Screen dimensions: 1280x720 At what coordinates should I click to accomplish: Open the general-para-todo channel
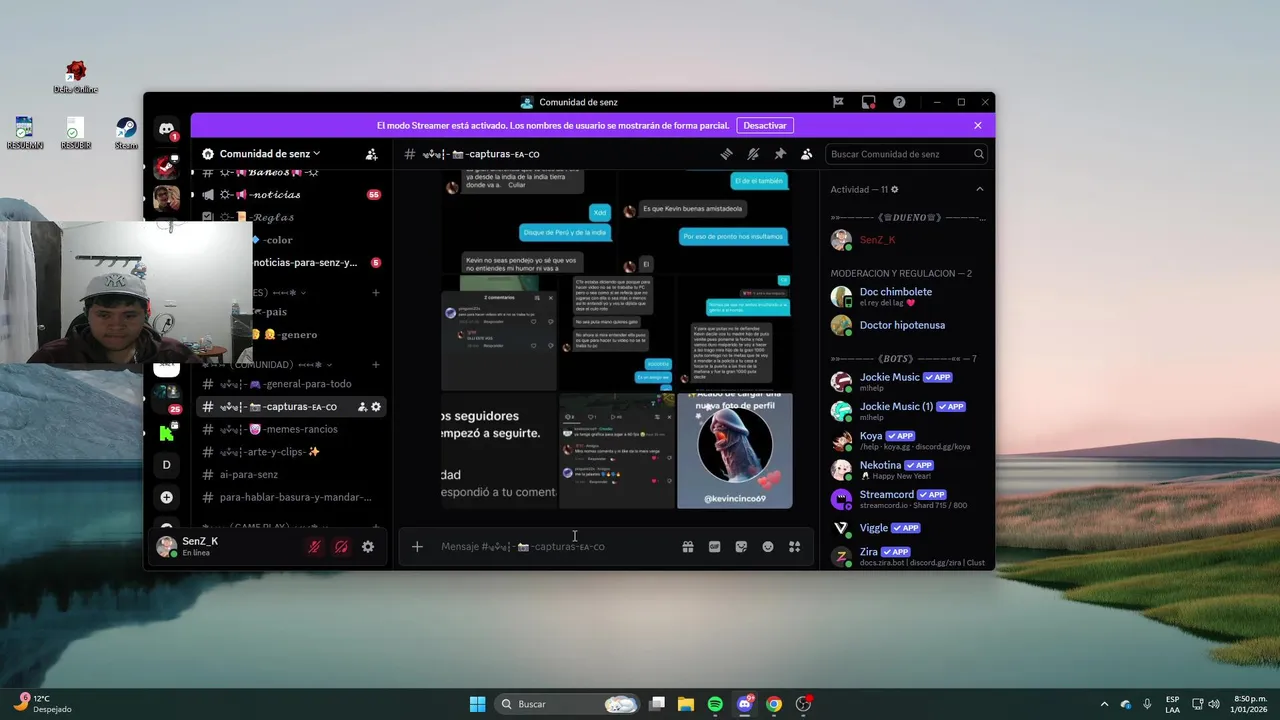290,384
